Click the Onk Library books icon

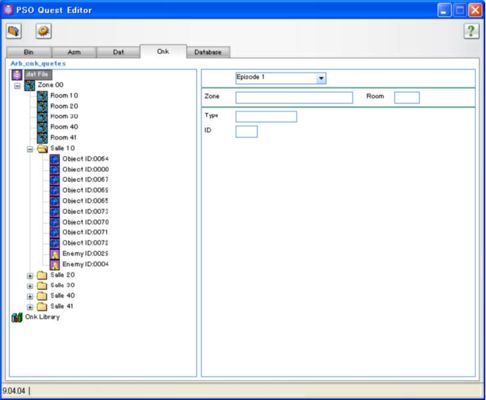17,318
